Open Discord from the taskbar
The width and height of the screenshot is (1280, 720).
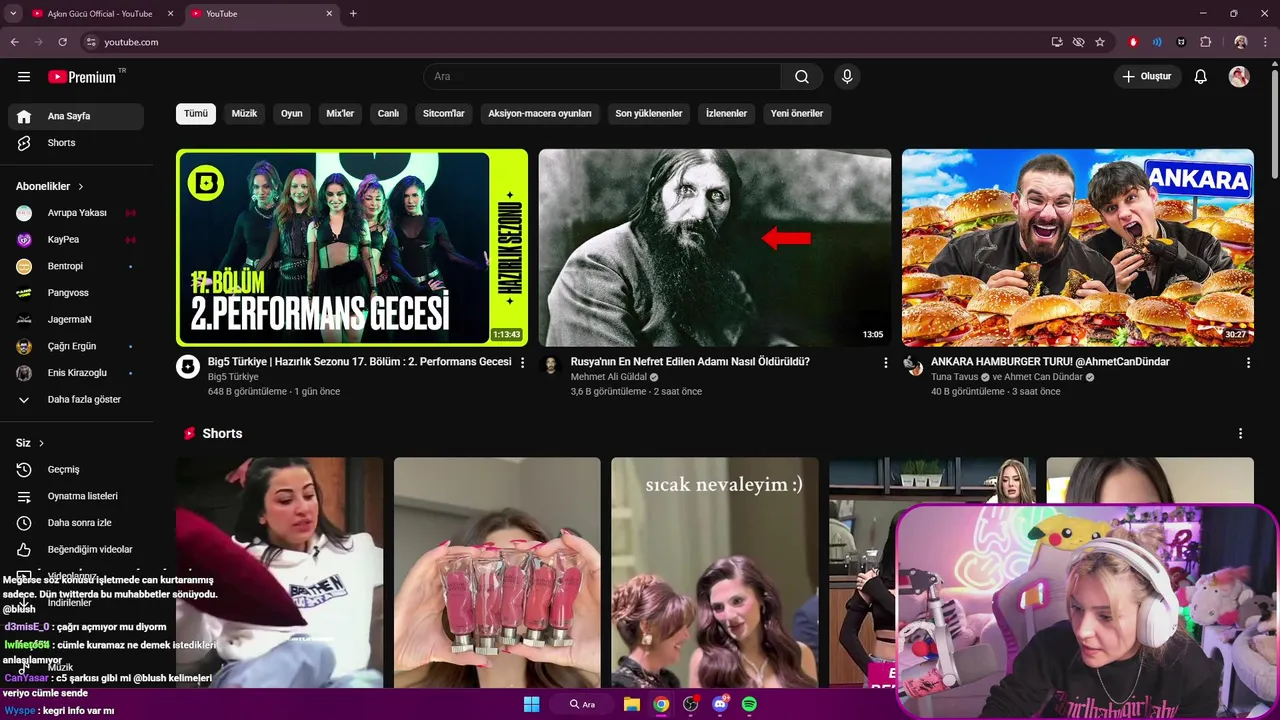[720, 705]
